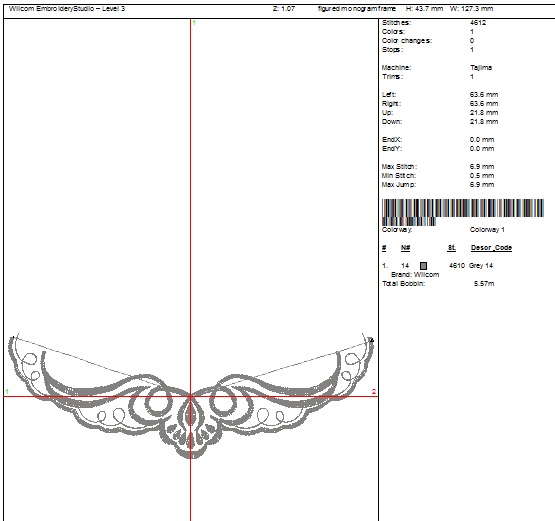Click the Brand: Wilcom text

pos(415,275)
